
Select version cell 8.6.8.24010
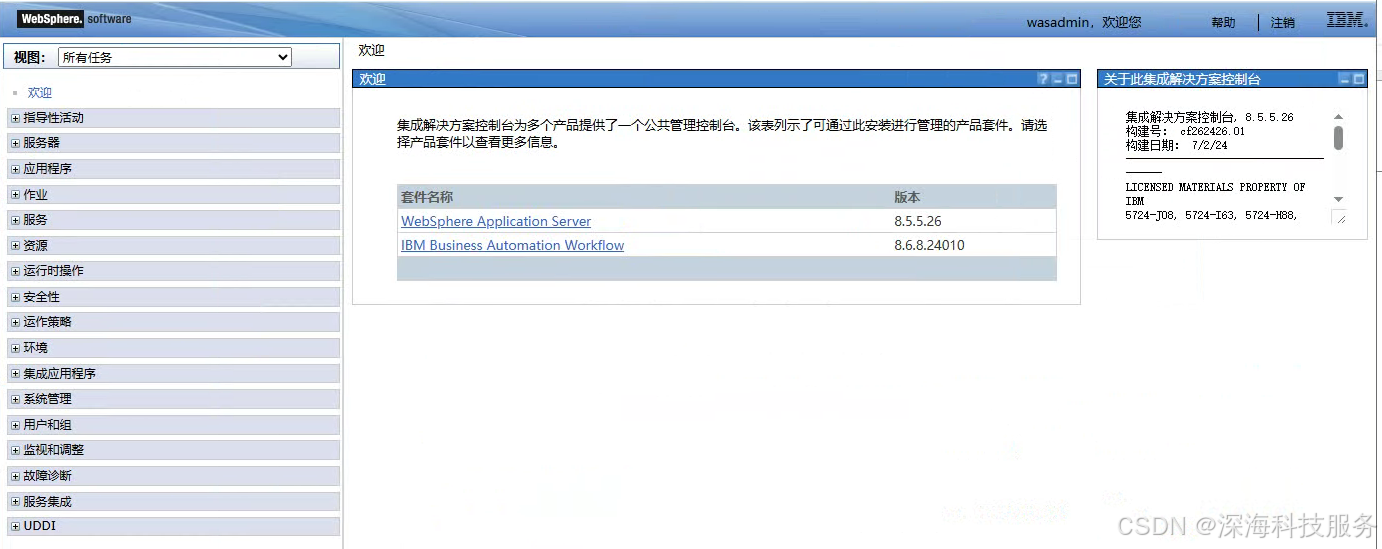point(929,245)
